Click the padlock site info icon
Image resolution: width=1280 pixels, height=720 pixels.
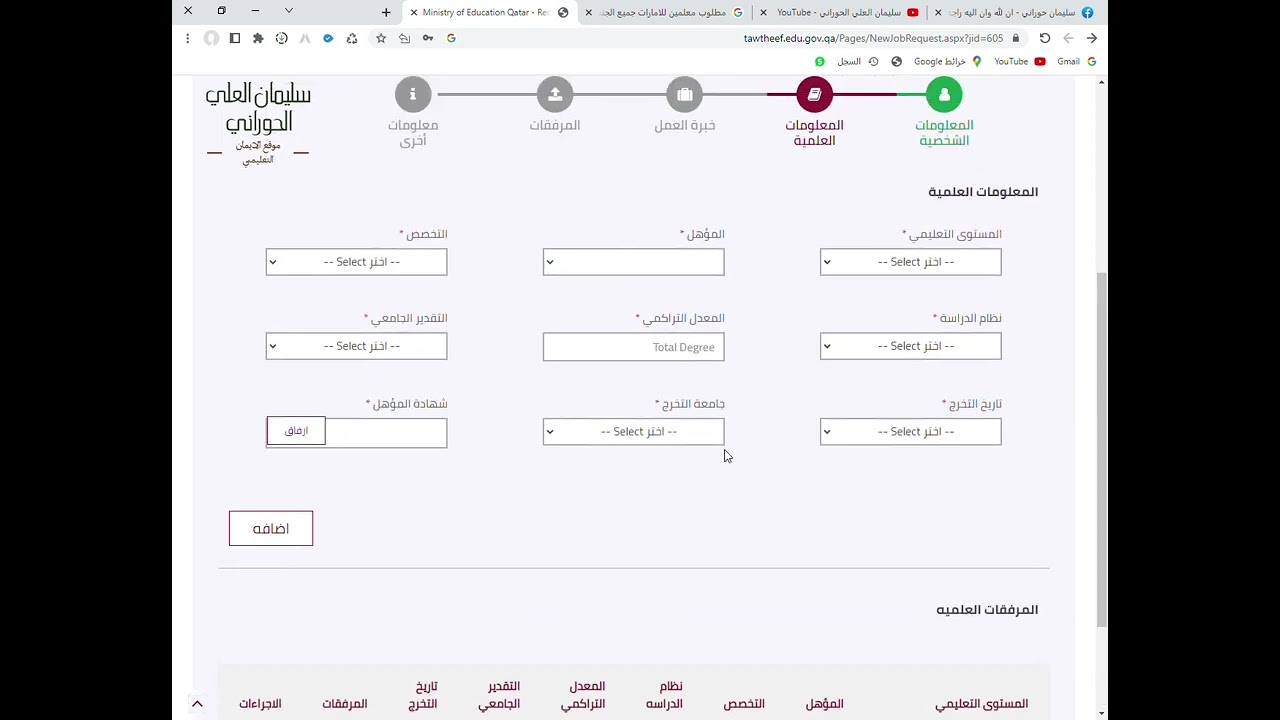click(x=1015, y=38)
